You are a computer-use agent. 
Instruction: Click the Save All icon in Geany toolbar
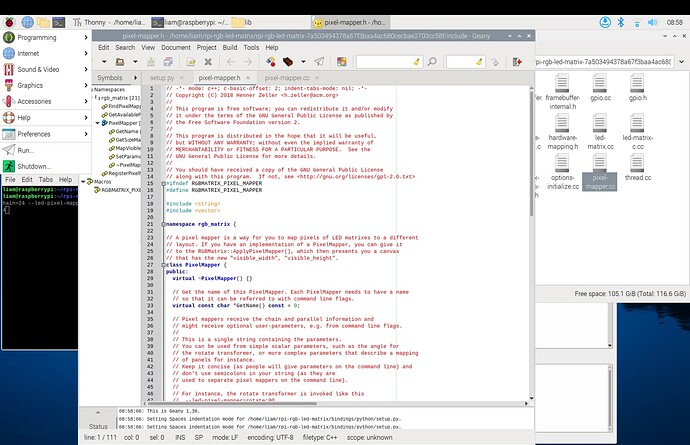point(168,62)
